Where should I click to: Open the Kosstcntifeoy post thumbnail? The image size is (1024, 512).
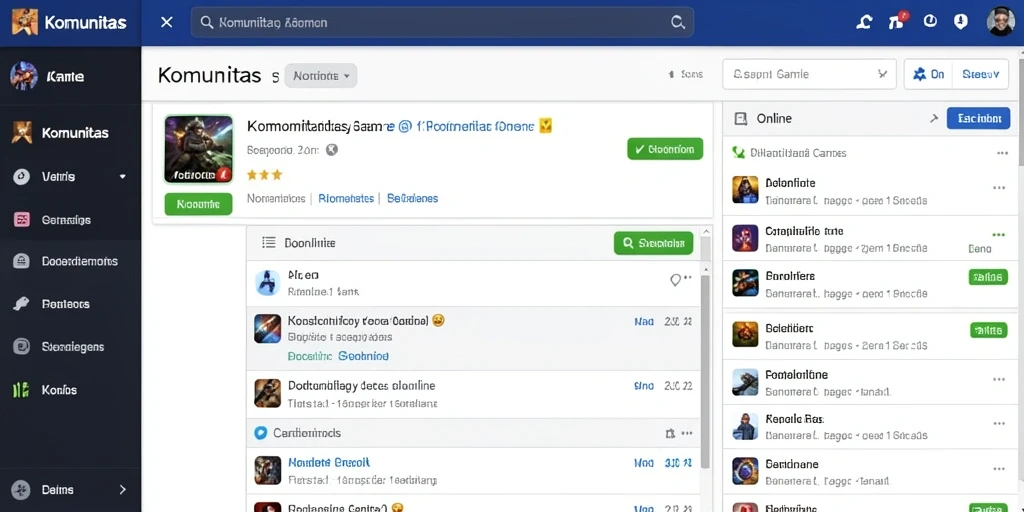[267, 328]
